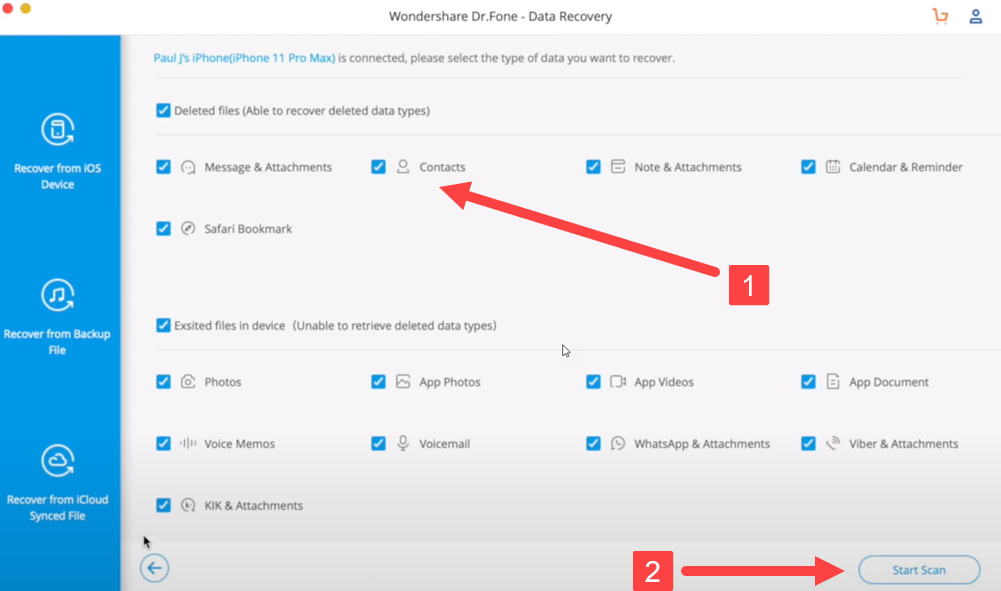Click the KIK & Attachments label
The width and height of the screenshot is (1001, 591).
tap(253, 505)
